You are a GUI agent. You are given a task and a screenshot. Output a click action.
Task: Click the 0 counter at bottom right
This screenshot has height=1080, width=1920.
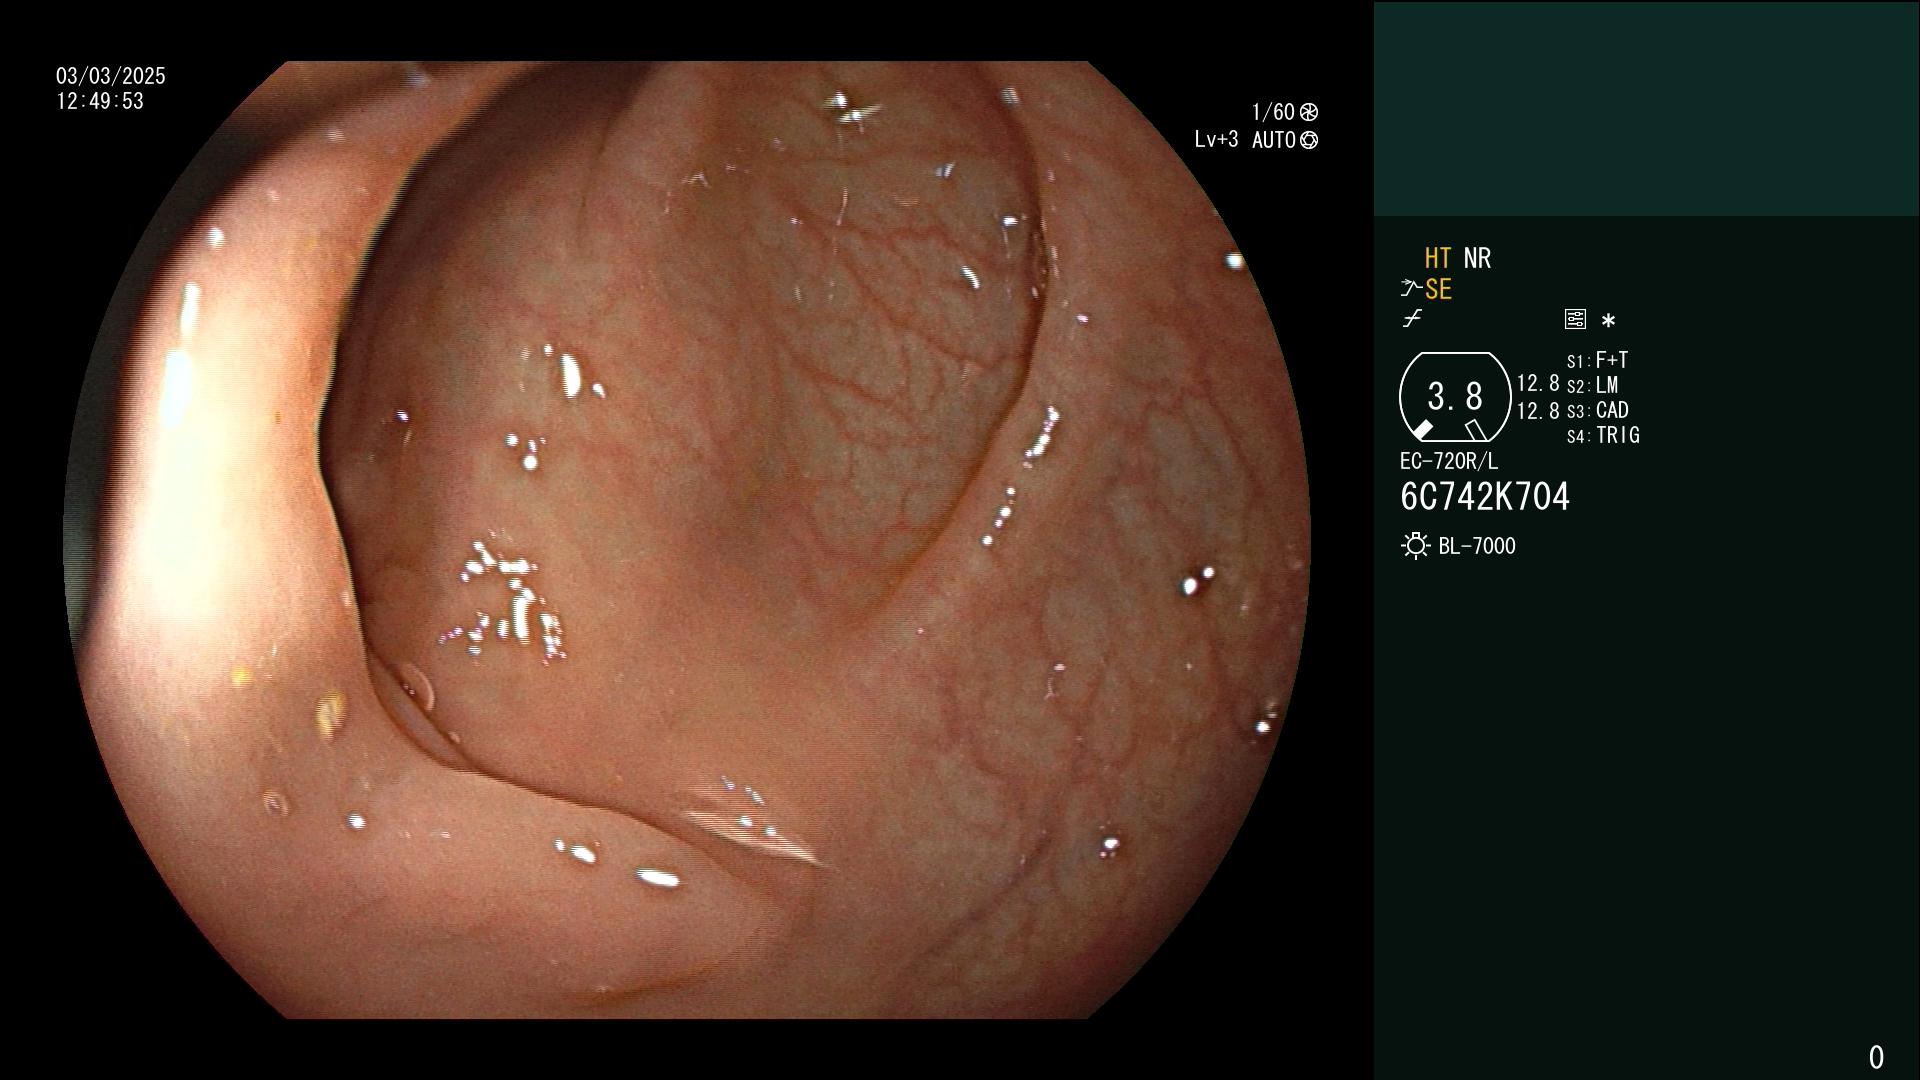tap(1876, 1057)
